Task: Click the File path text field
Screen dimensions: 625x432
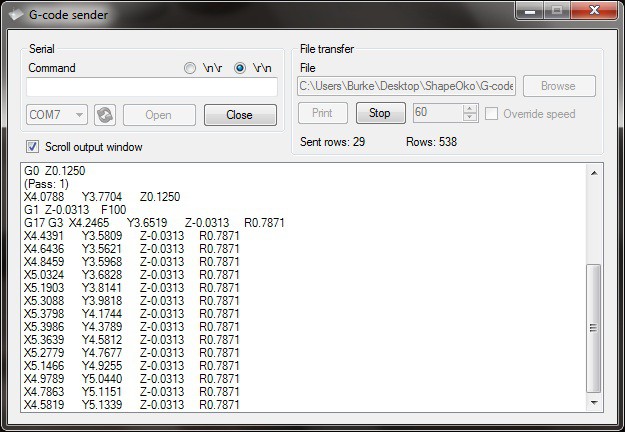Action: tap(406, 86)
